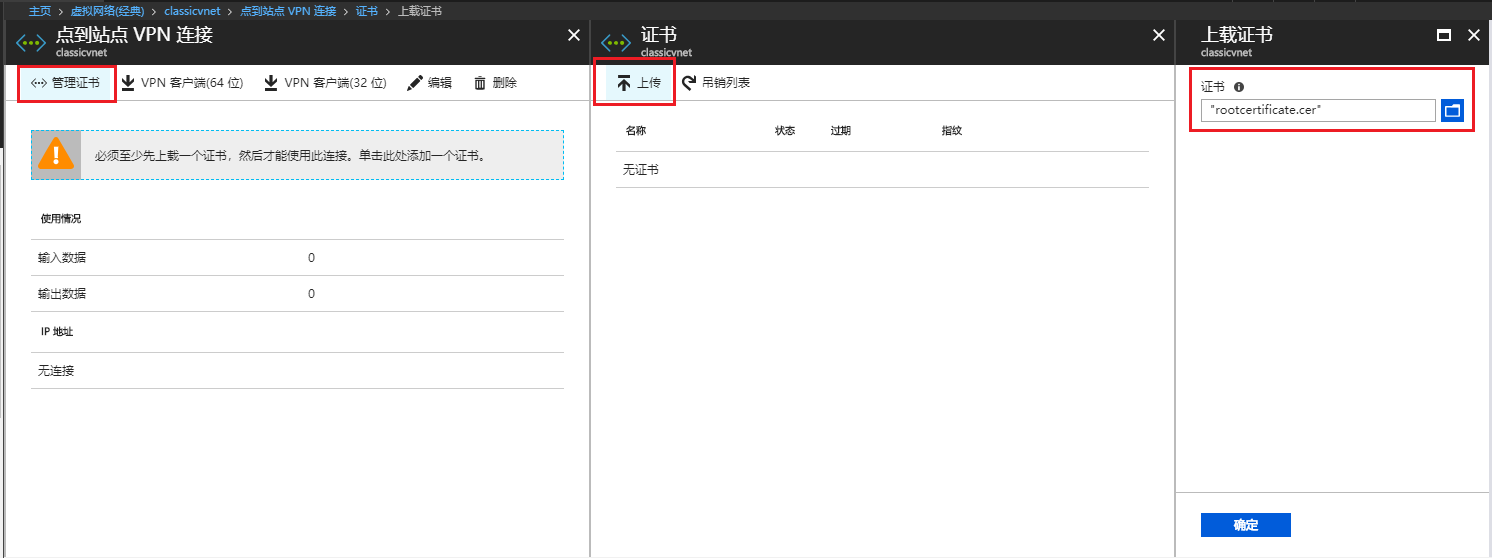The width and height of the screenshot is (1492, 558).
Task: Open 点到站点 VPN 连接 breadcrumb link
Action: 286,11
